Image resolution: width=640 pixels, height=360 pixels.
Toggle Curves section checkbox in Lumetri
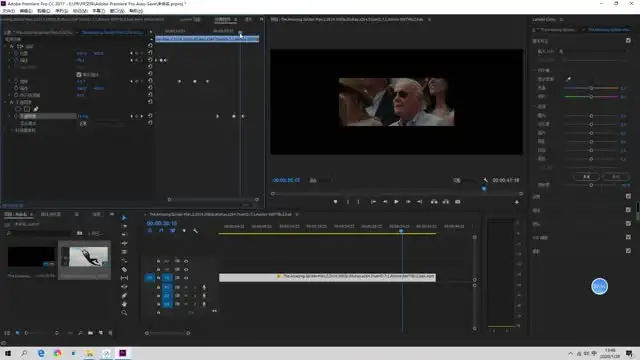[x=628, y=210]
